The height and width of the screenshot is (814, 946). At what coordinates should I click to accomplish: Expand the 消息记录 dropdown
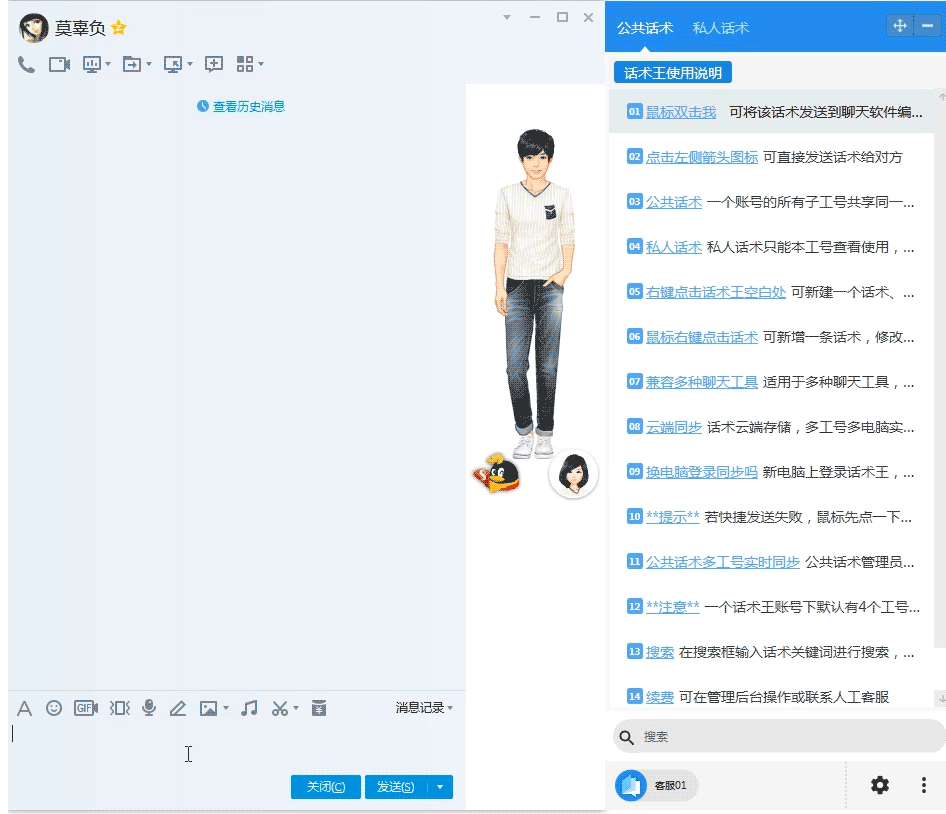tap(424, 708)
